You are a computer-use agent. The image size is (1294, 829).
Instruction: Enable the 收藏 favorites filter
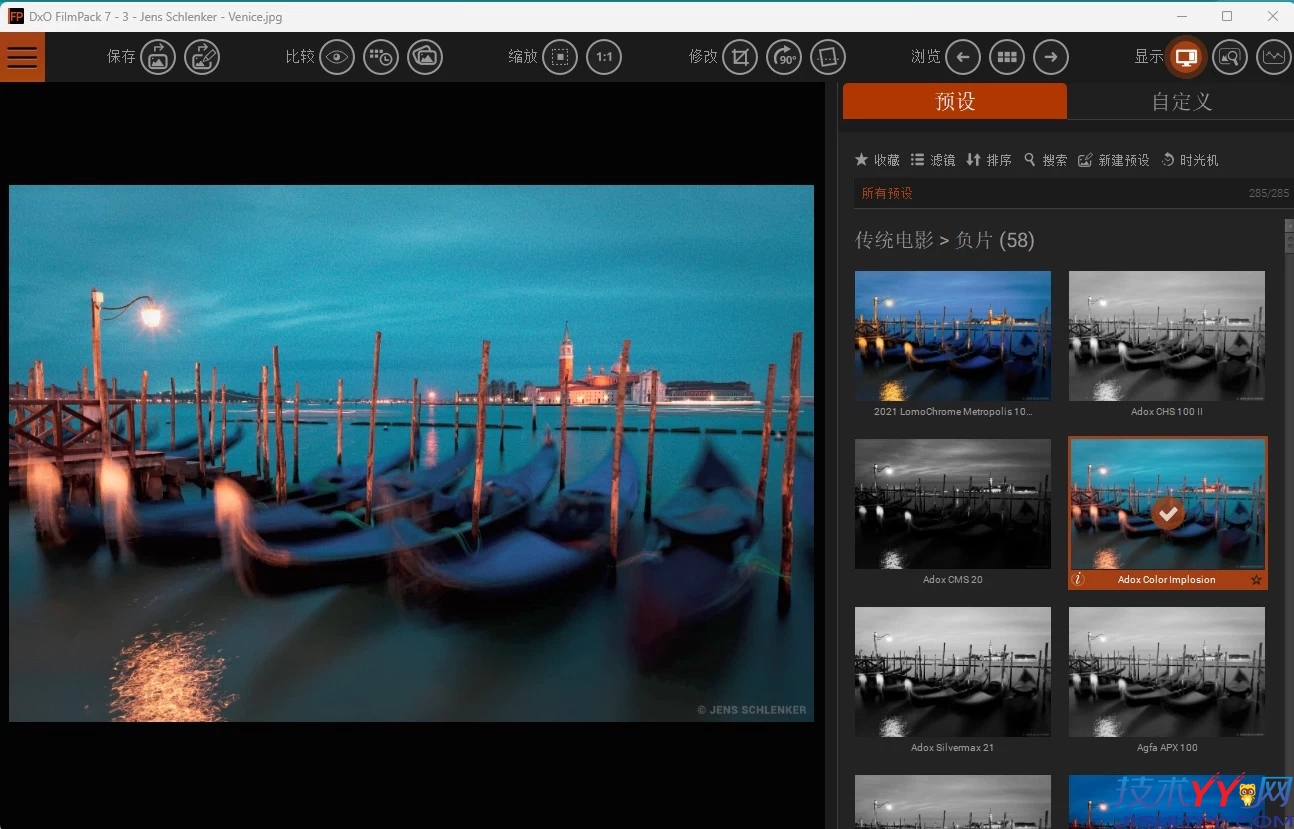[877, 159]
